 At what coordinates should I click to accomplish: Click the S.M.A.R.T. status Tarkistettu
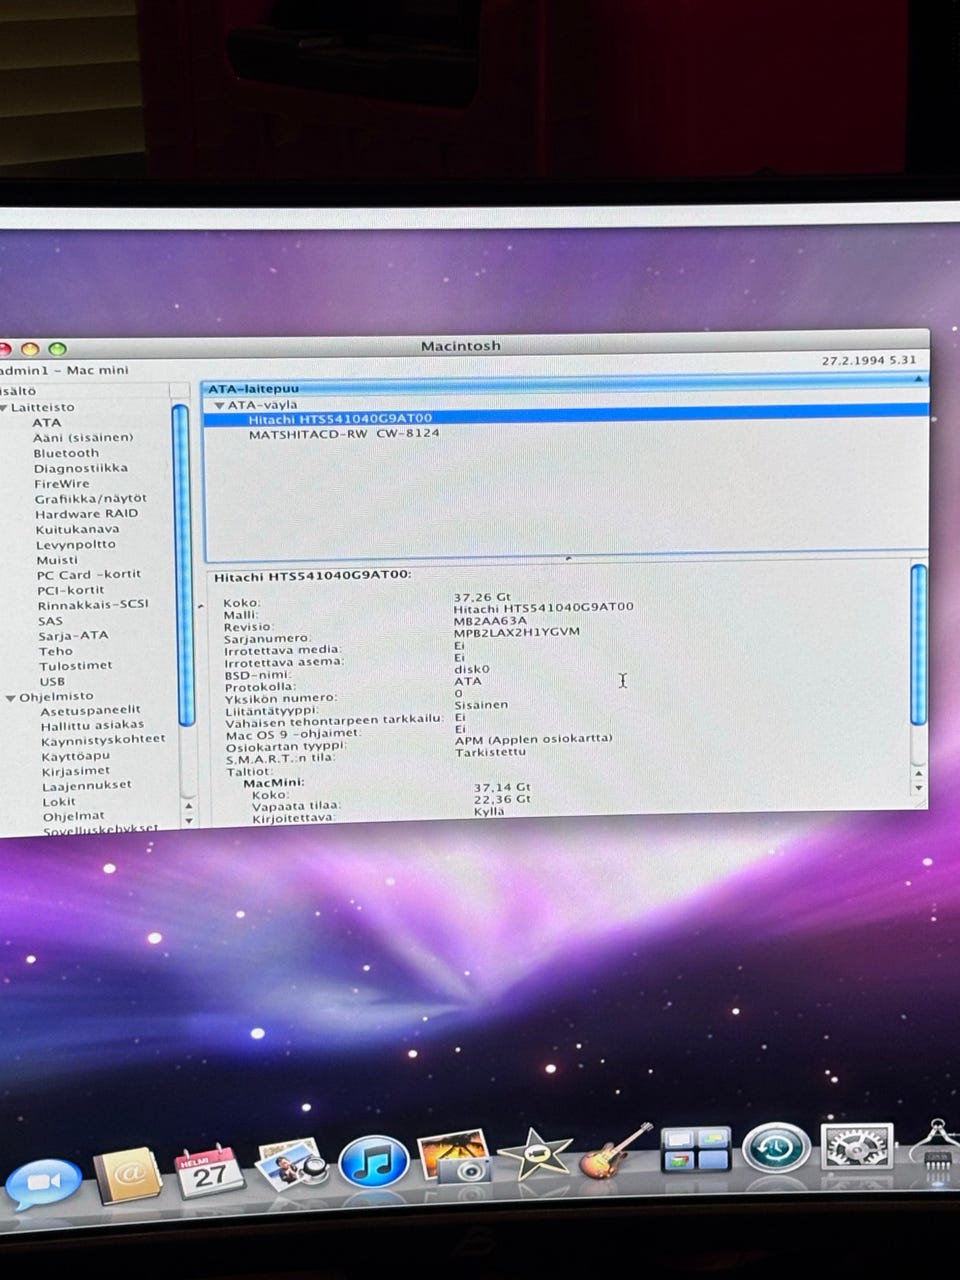coord(491,752)
